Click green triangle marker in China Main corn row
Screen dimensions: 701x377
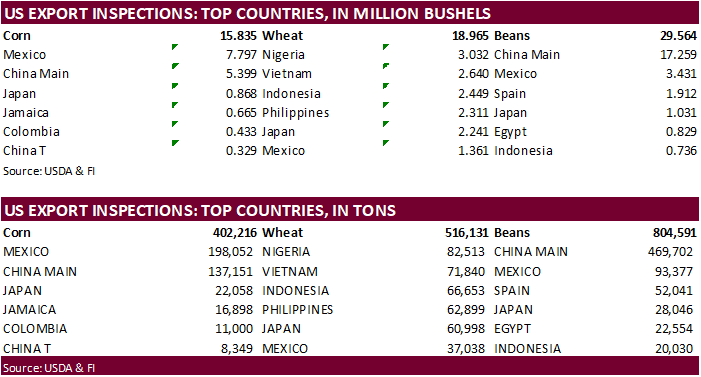(x=175, y=66)
